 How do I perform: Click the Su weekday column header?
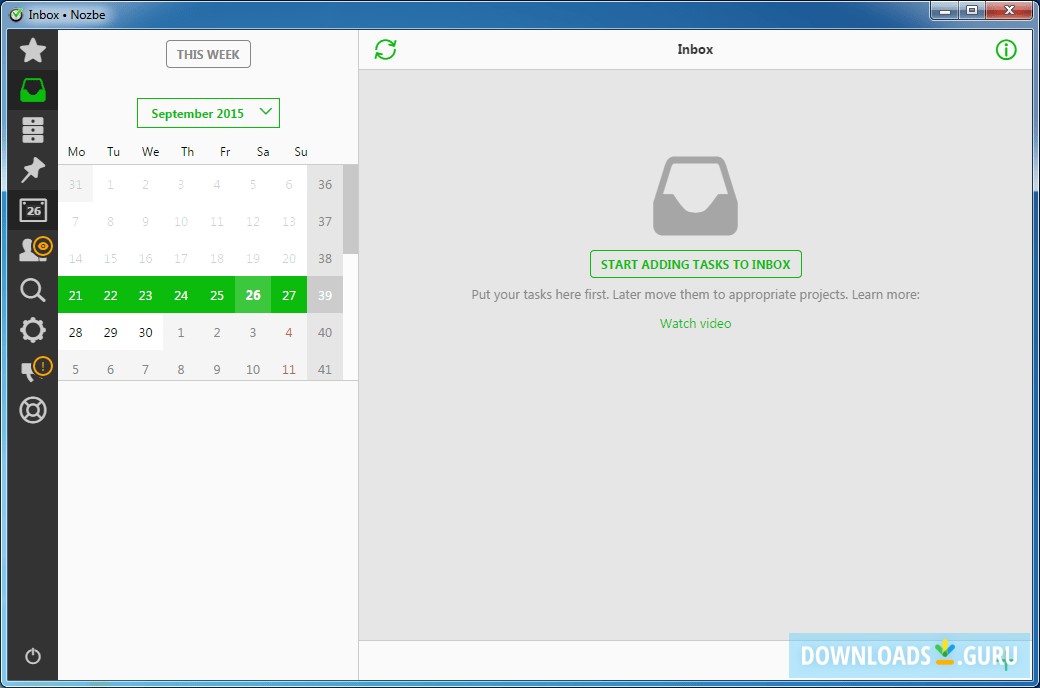pyautogui.click(x=300, y=152)
